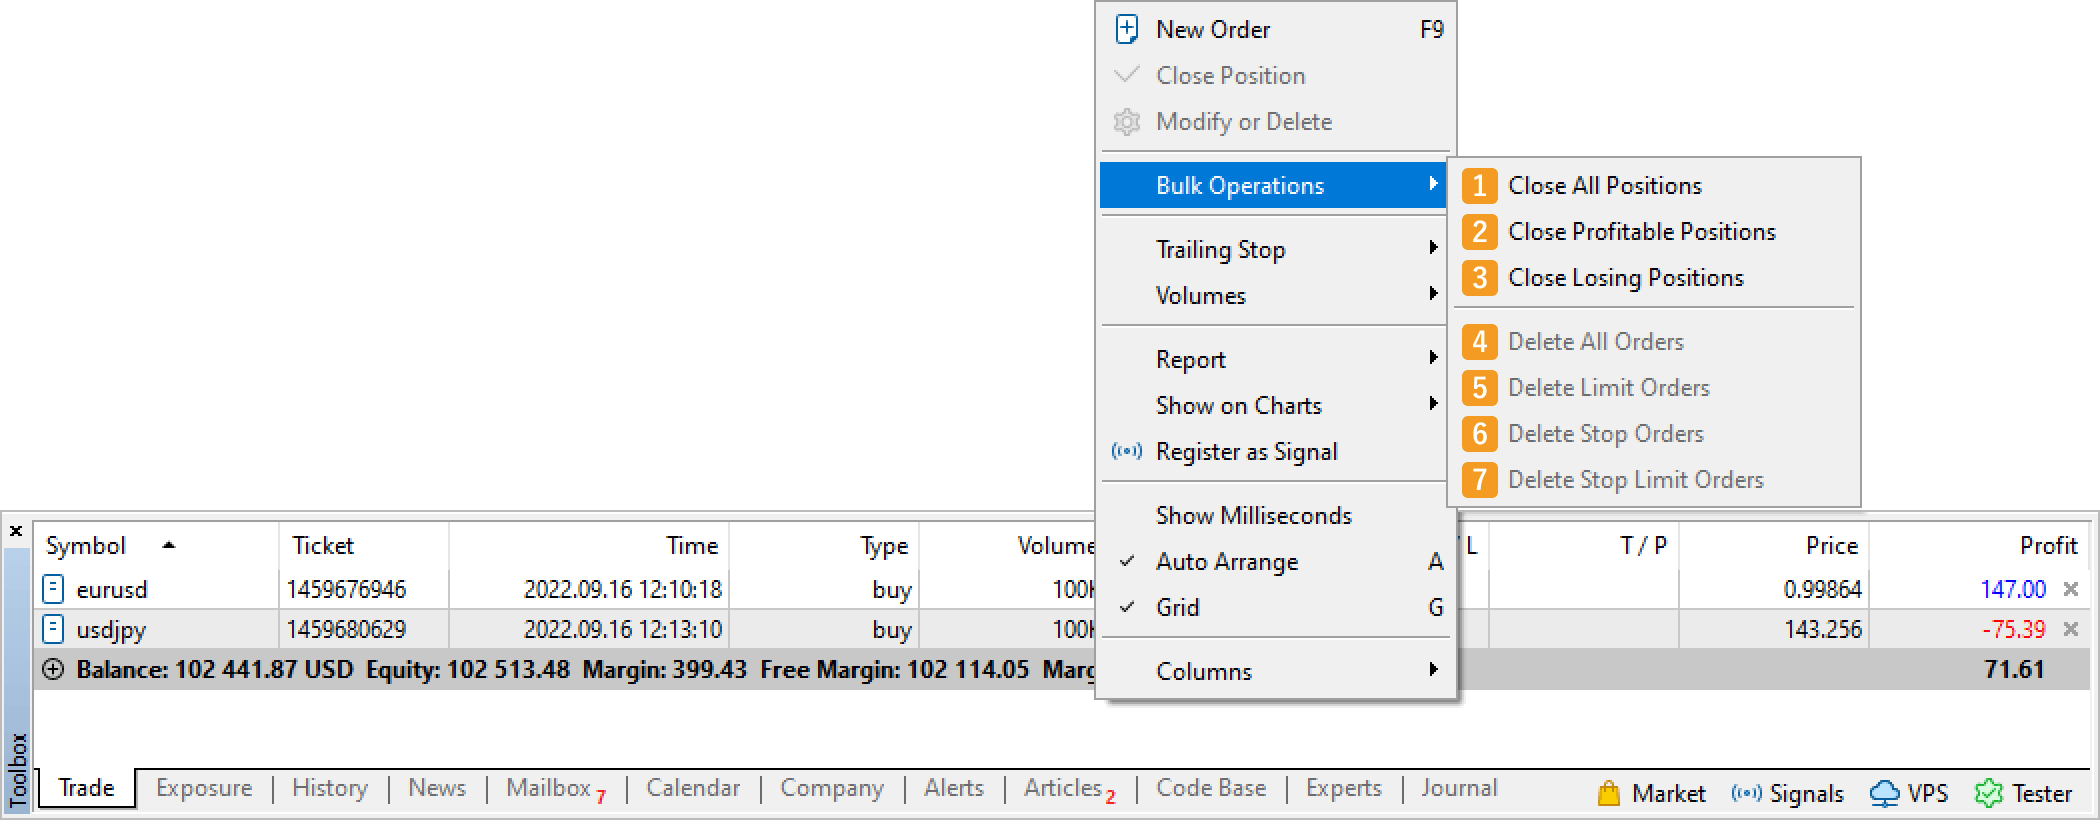Click the Ticket column header
Image resolution: width=2100 pixels, height=820 pixels.
tap(364, 545)
